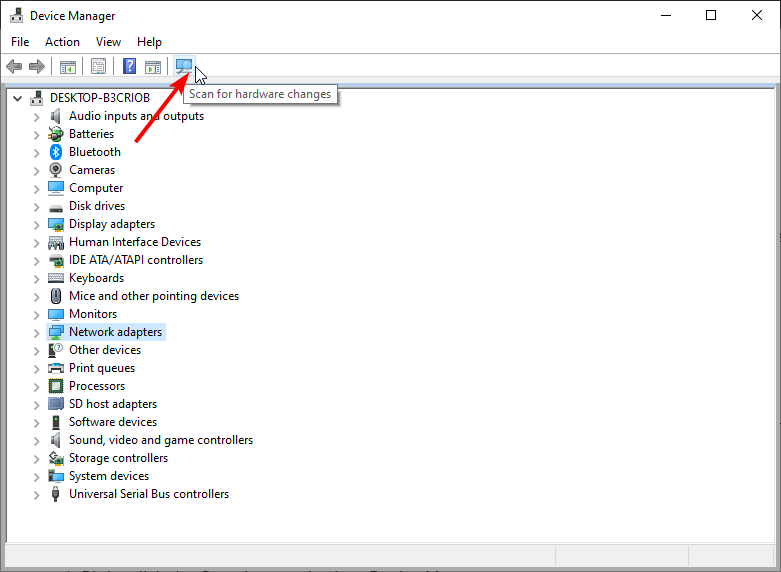Open the Help menu
Viewport: 781px width, 572px height.
149,42
